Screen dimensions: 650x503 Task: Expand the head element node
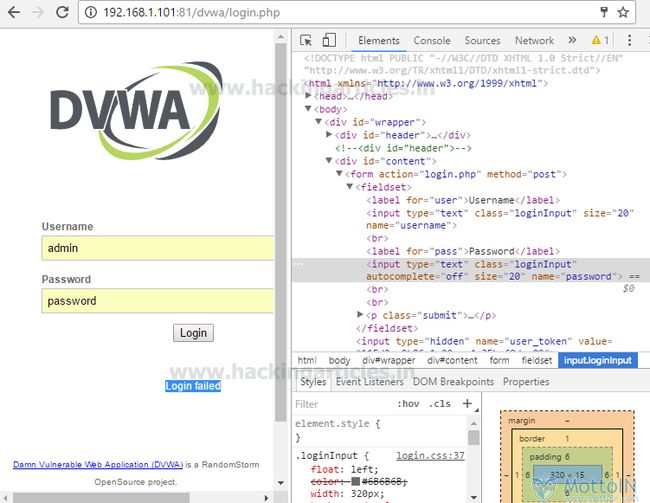(308, 96)
